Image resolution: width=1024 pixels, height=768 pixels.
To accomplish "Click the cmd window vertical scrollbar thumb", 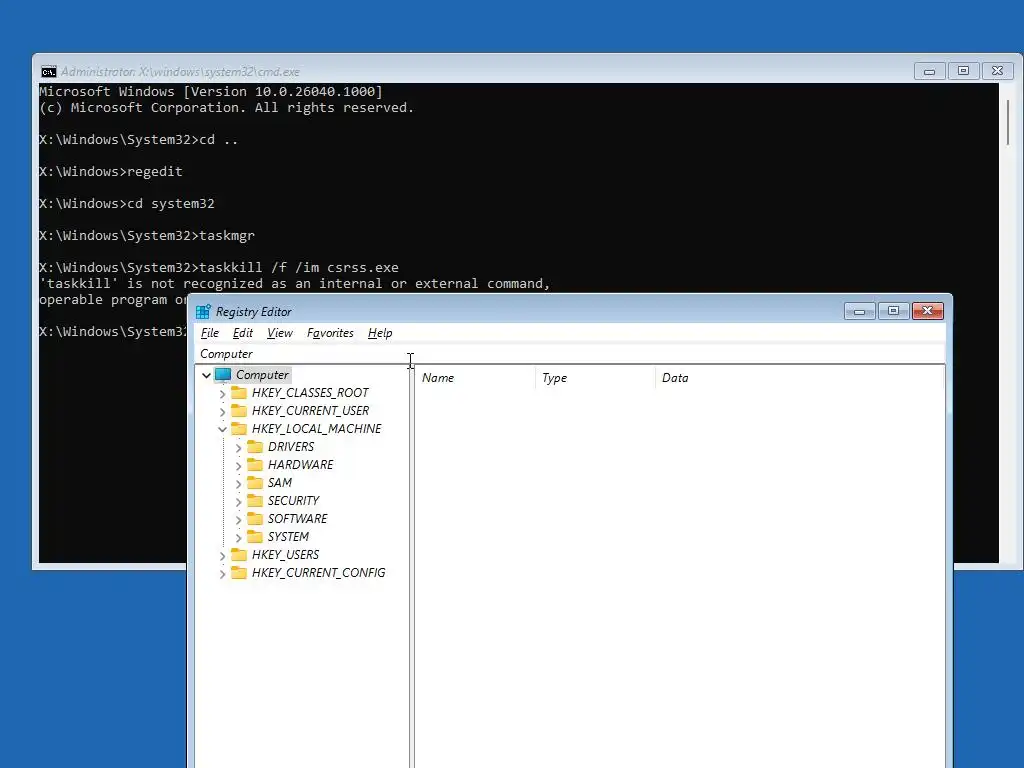I will pos(1009,123).
